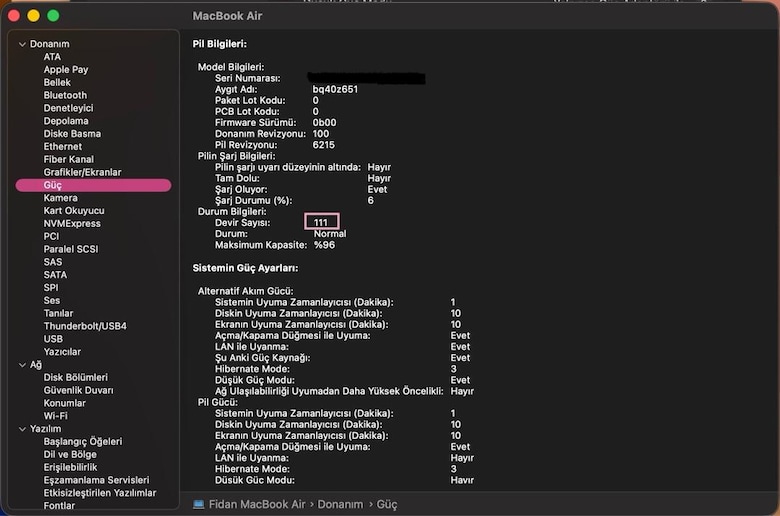Select PCI in the sidebar
Image resolution: width=780 pixels, height=516 pixels.
pos(51,236)
